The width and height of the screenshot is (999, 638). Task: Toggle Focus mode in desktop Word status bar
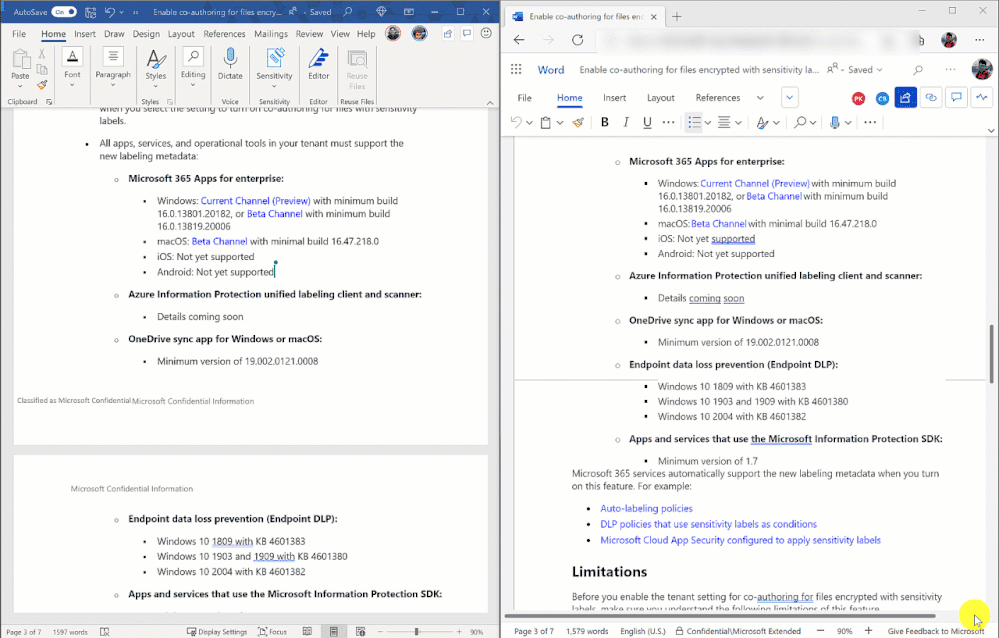pyautogui.click(x=272, y=632)
